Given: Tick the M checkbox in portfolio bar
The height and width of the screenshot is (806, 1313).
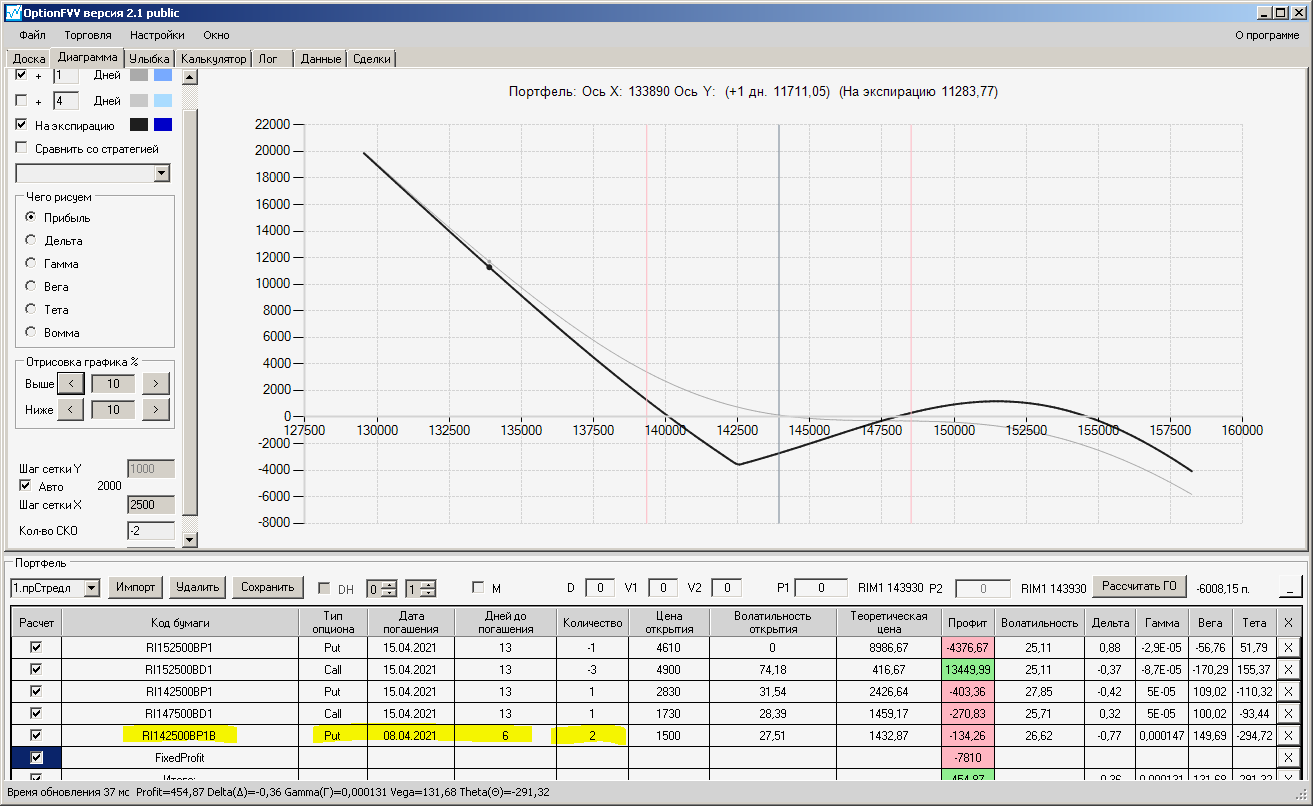Looking at the screenshot, I should click(478, 587).
